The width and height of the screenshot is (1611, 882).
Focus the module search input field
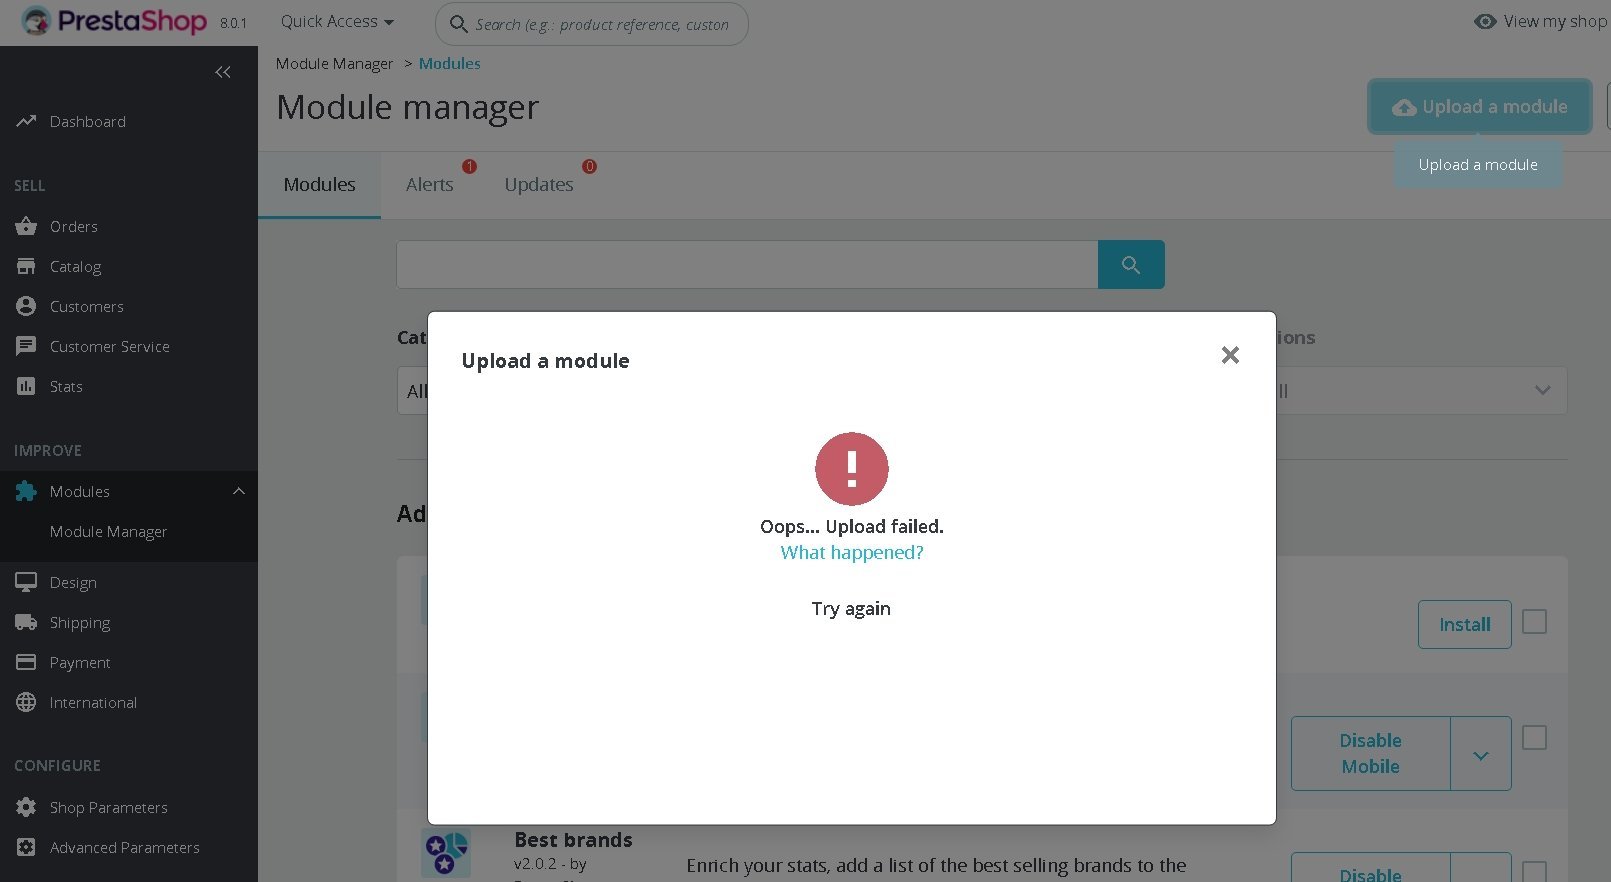tap(747, 264)
